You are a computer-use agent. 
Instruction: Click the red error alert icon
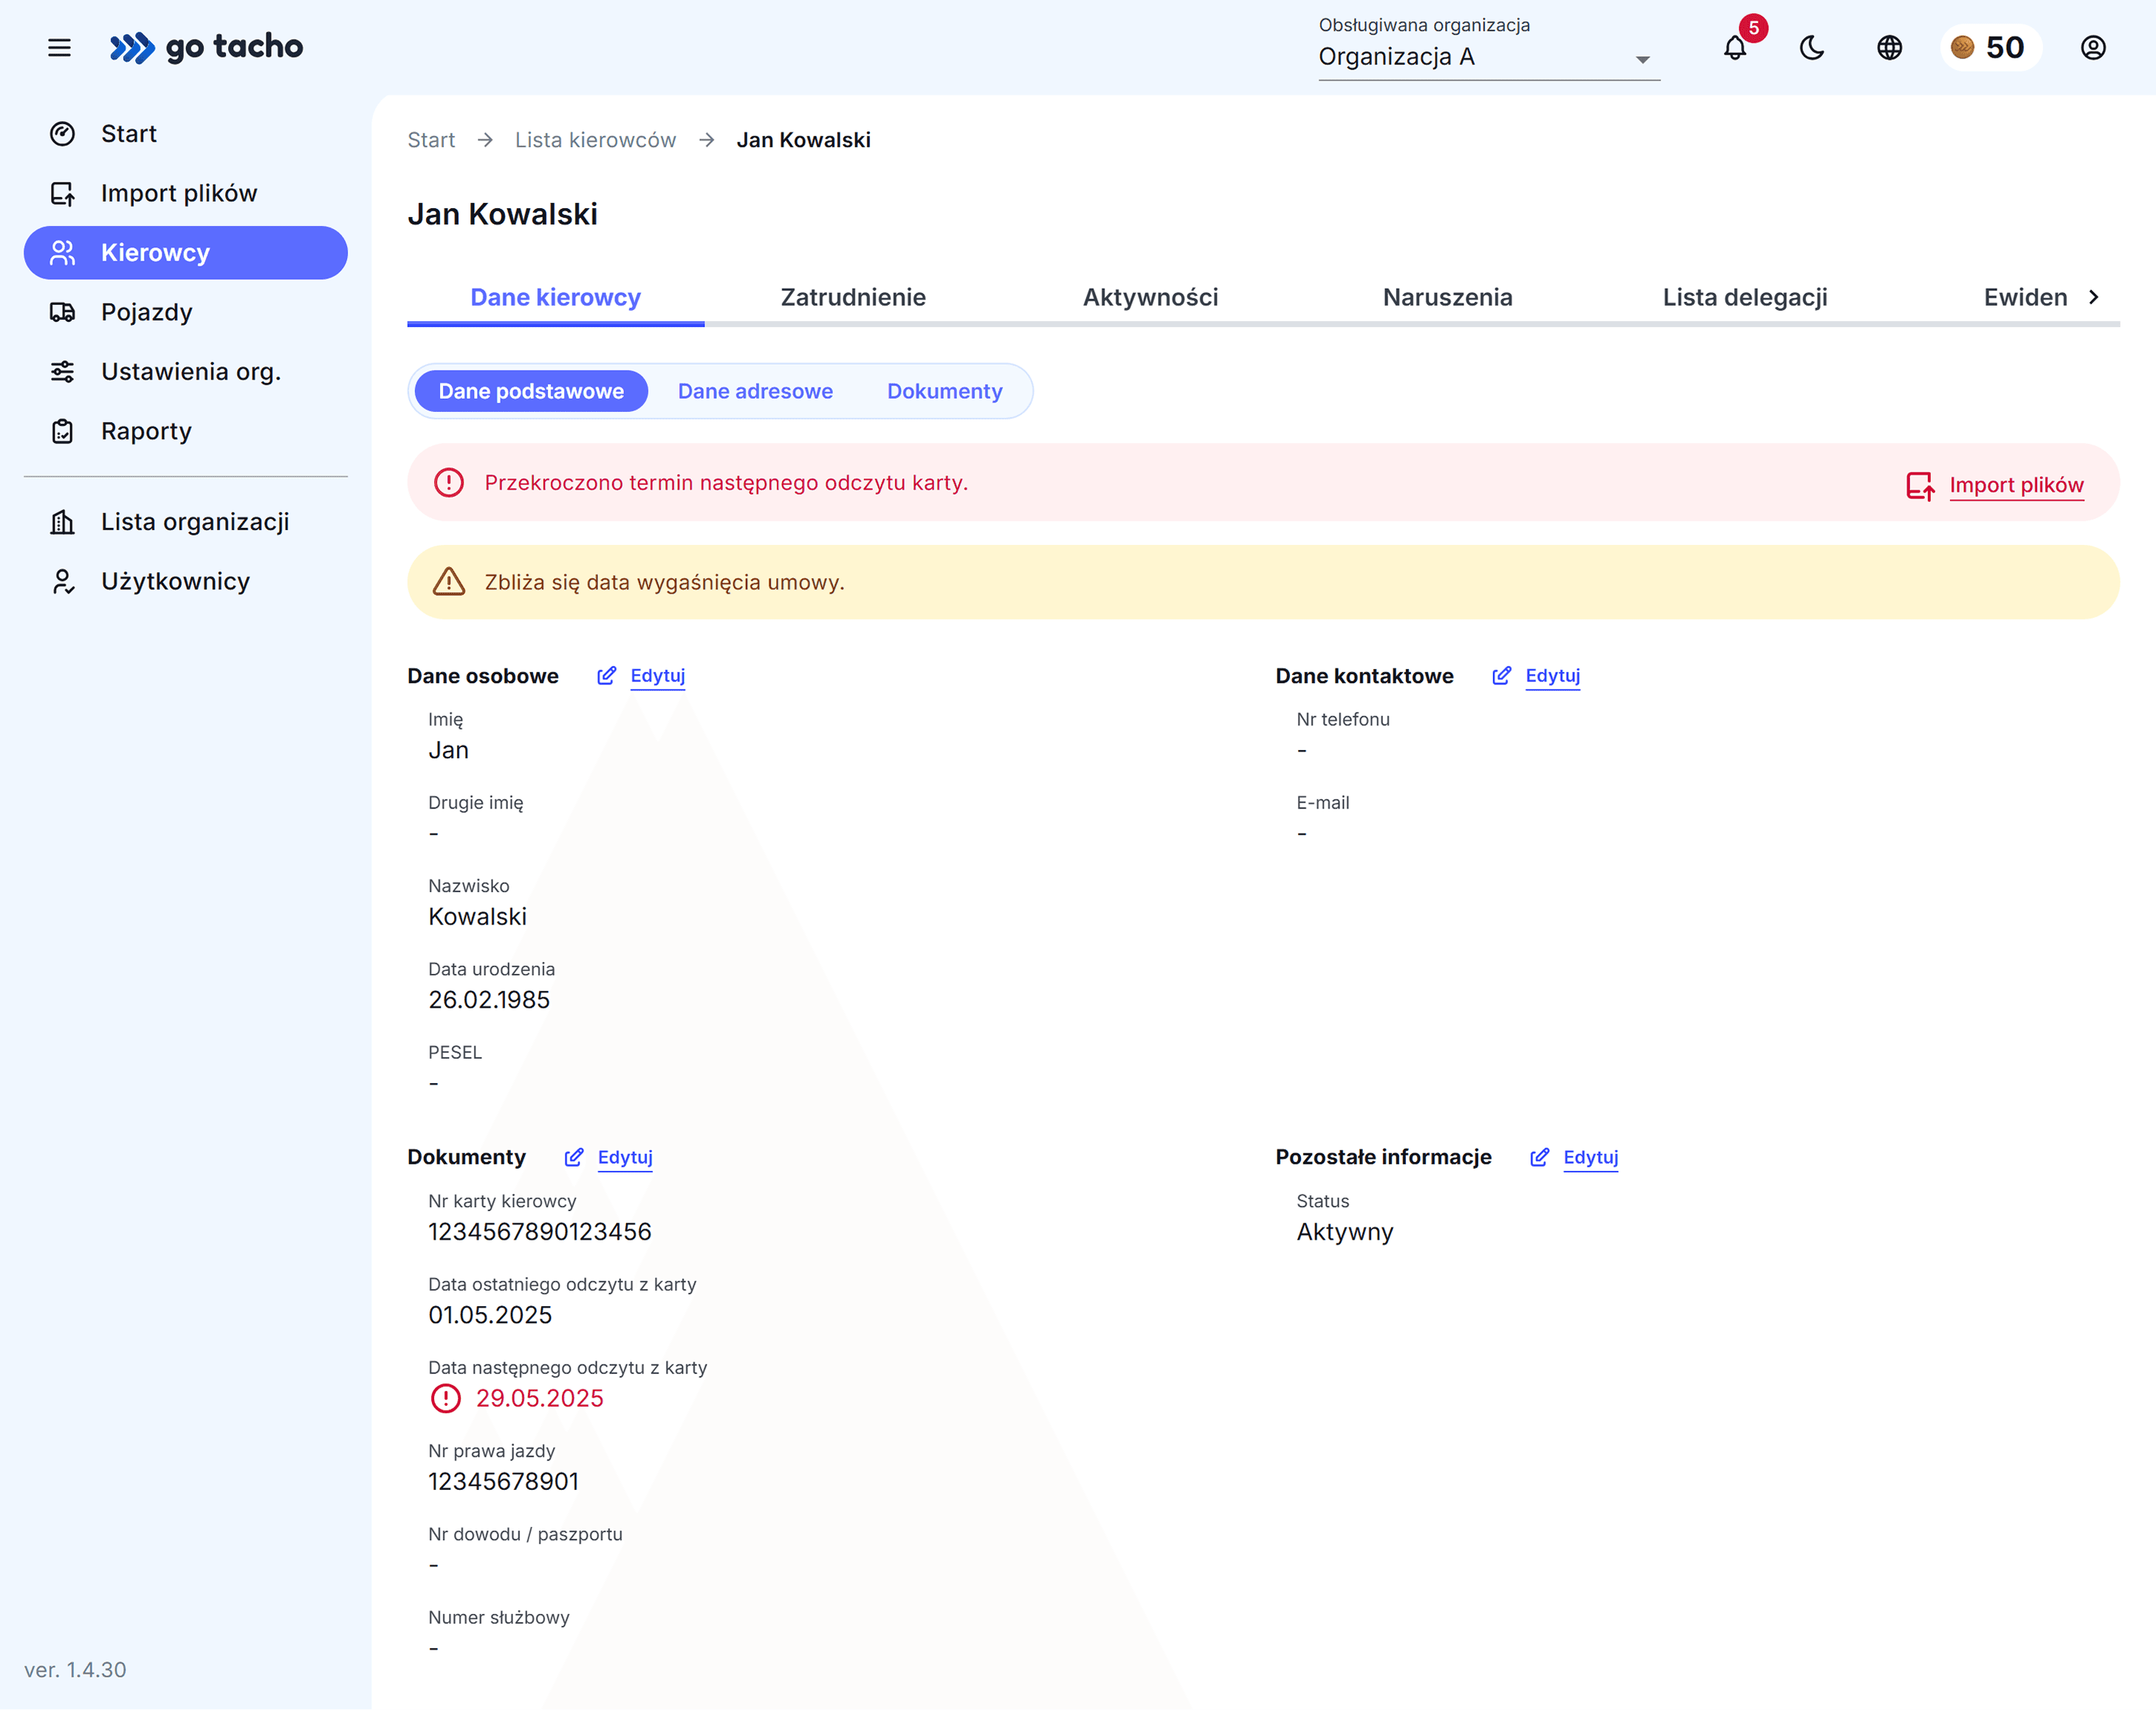click(449, 483)
